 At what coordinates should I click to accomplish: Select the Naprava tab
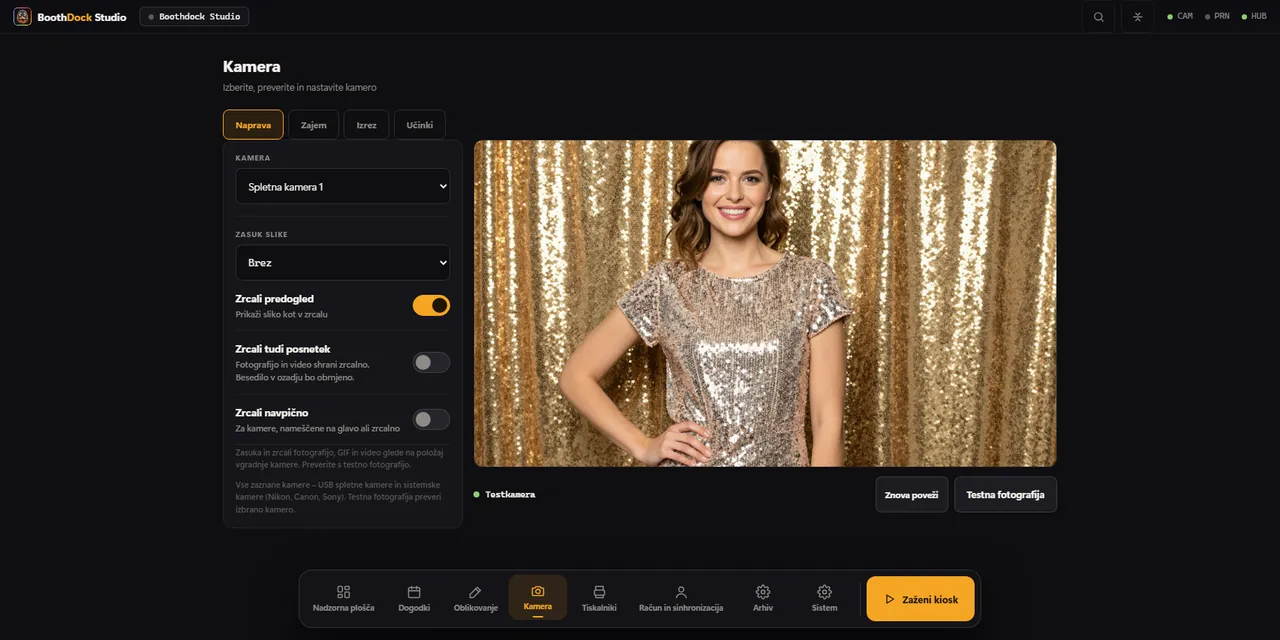pyautogui.click(x=253, y=125)
